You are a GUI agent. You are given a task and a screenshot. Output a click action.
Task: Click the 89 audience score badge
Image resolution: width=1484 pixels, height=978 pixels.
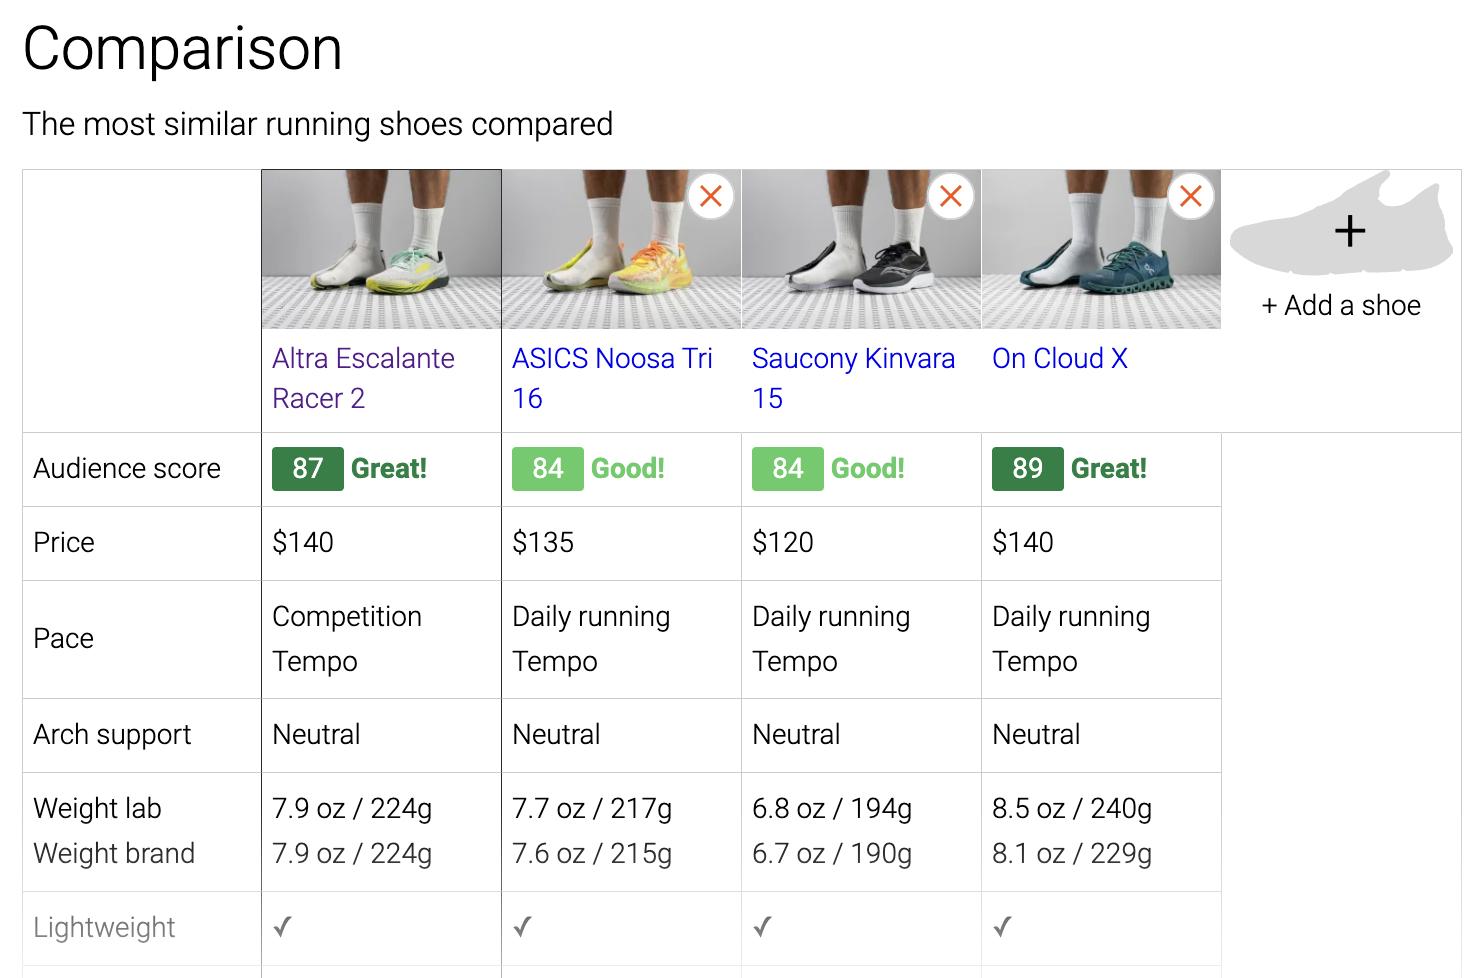[1028, 469]
